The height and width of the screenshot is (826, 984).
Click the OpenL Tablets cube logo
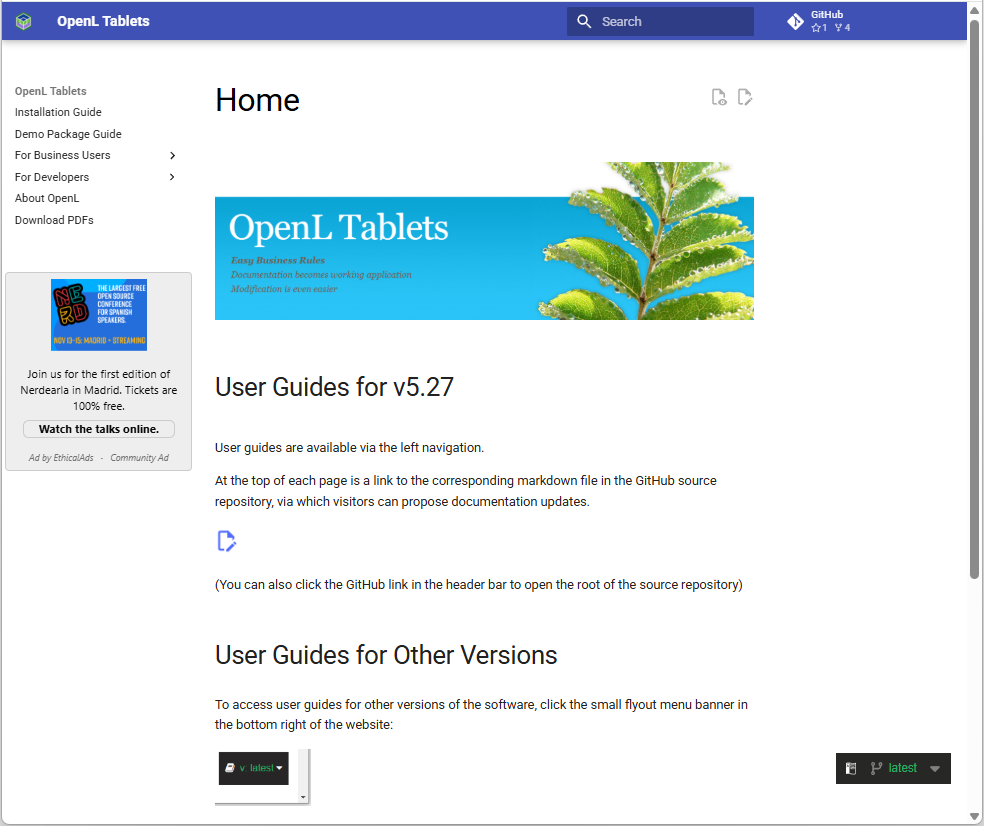pos(23,21)
